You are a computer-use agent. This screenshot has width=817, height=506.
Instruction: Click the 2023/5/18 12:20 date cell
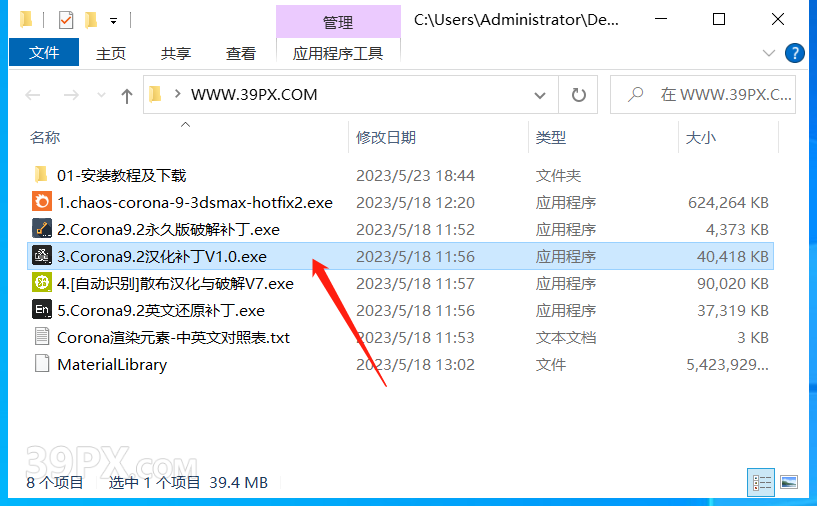pos(415,203)
